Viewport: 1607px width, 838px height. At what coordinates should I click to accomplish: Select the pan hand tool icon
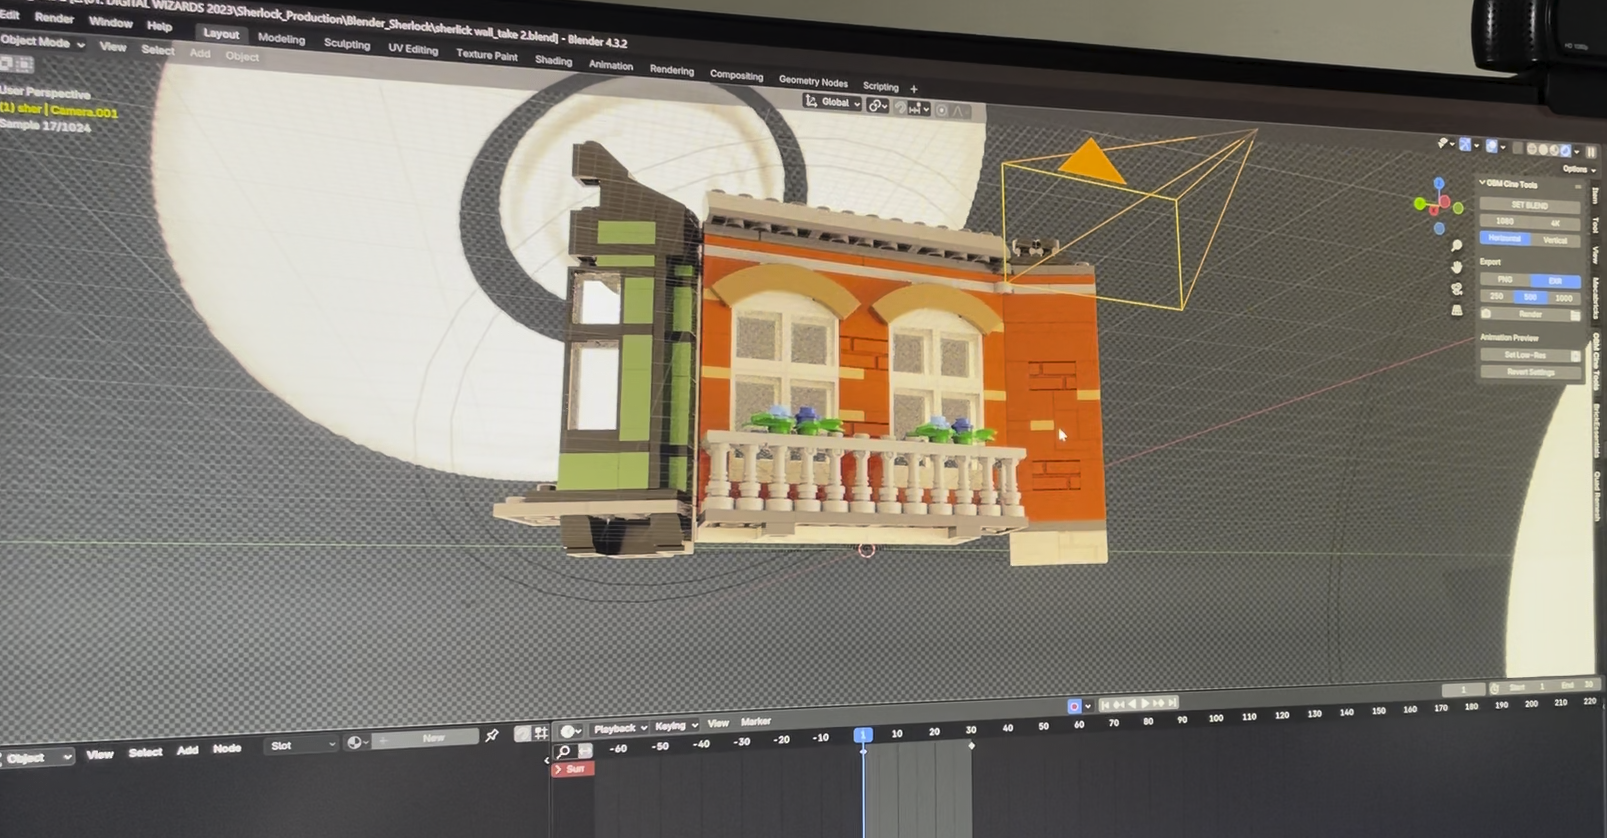pos(1457,267)
